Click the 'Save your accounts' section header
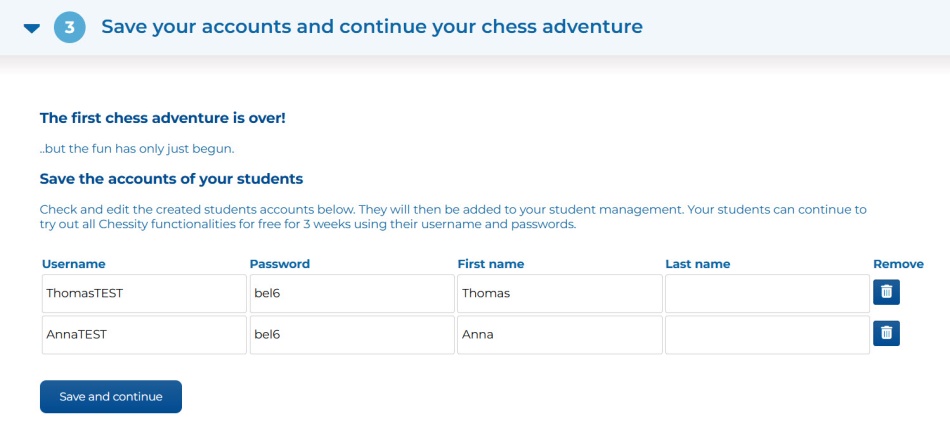This screenshot has width=950, height=424. click(x=371, y=27)
